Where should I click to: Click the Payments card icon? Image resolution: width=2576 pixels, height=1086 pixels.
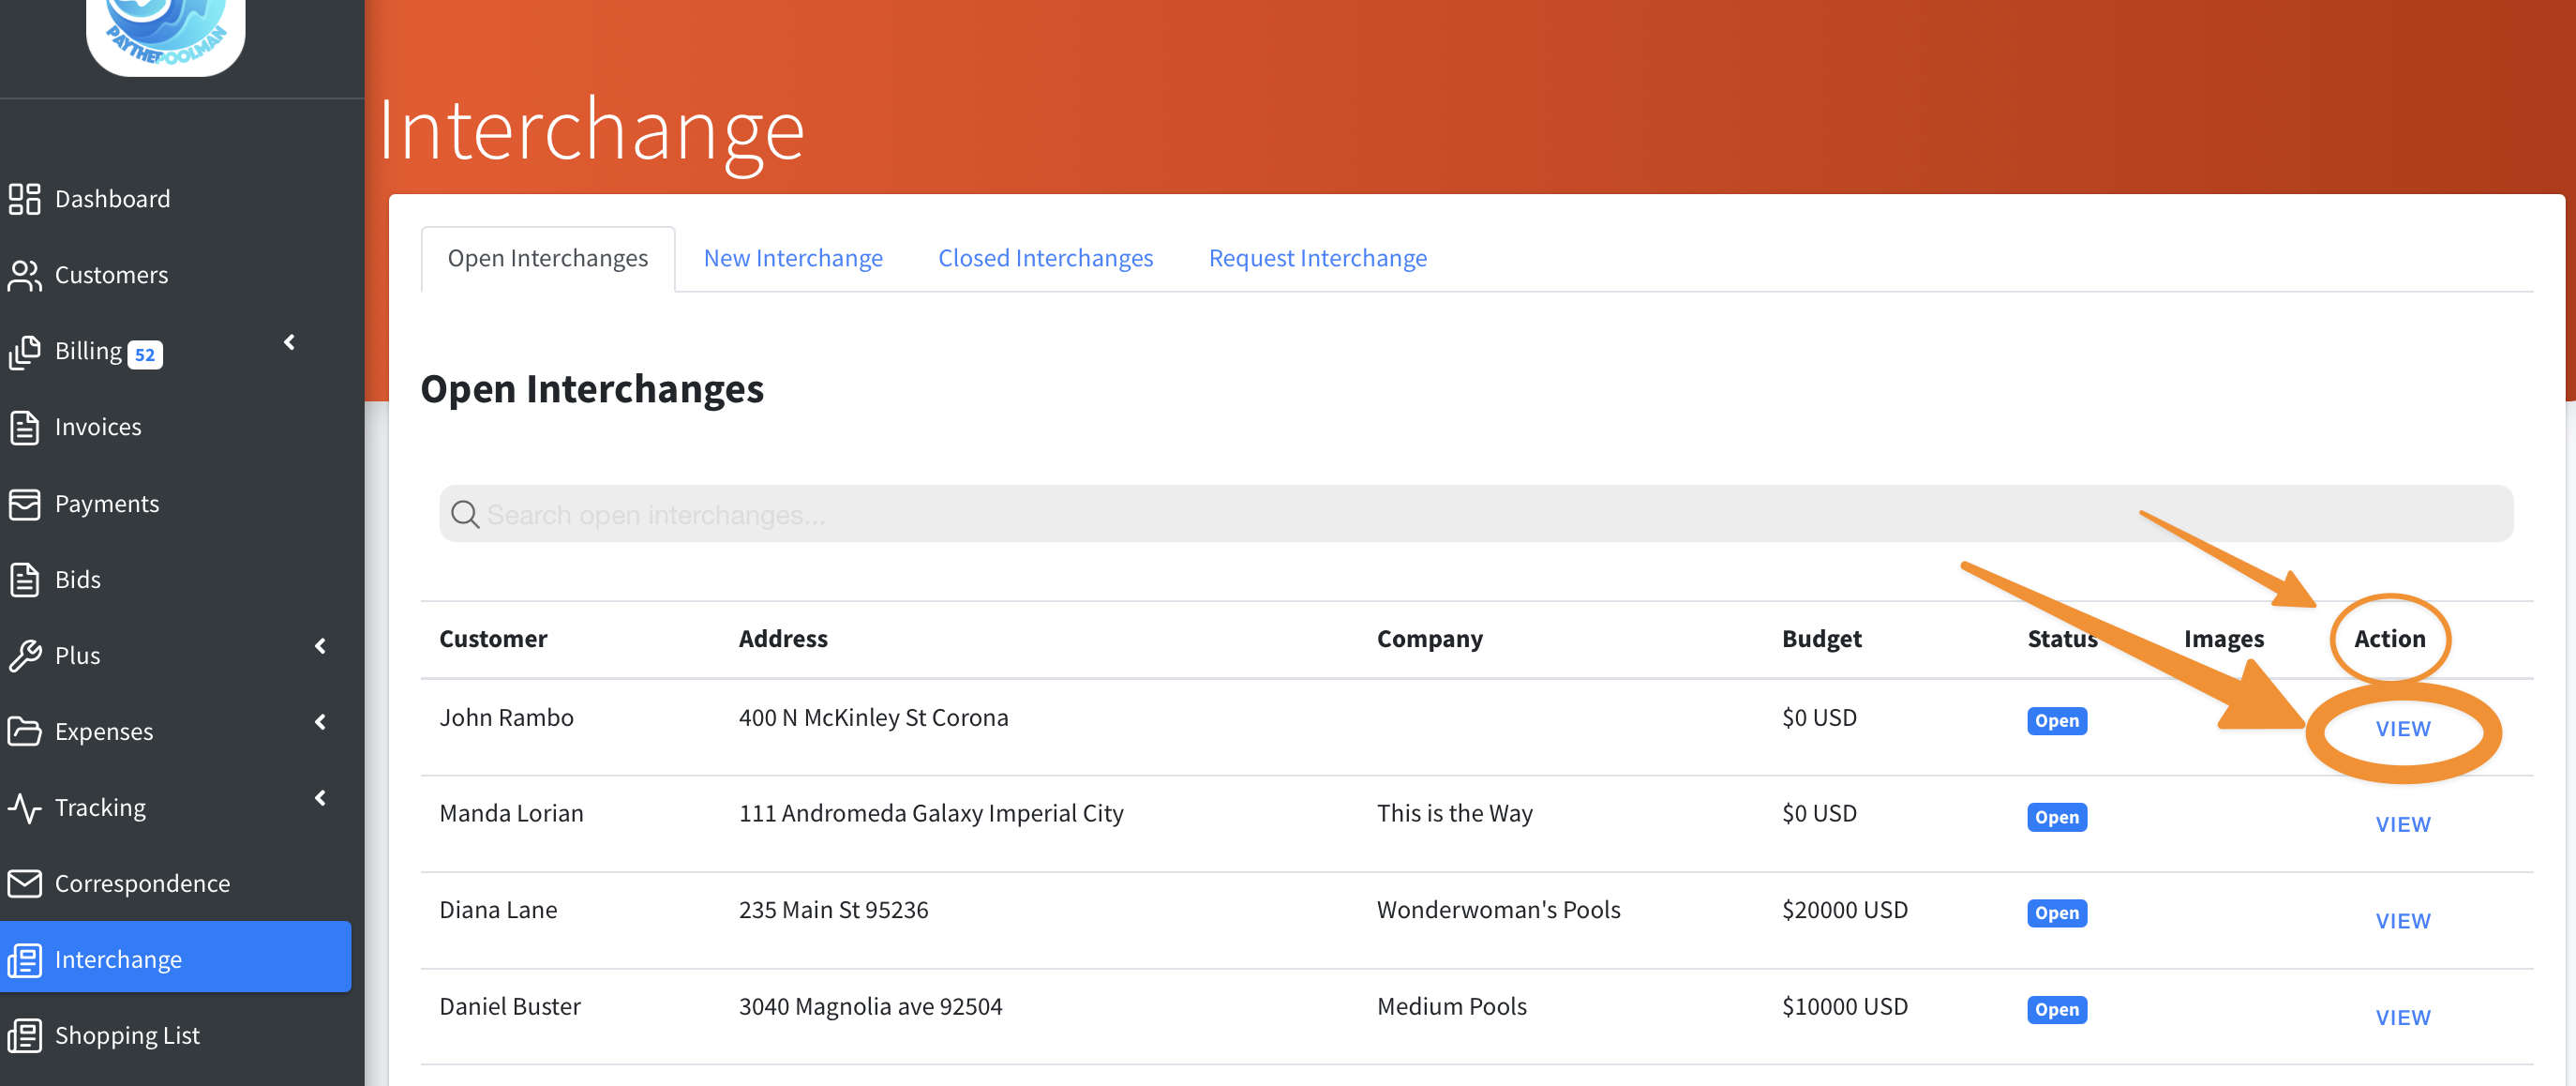tap(24, 504)
